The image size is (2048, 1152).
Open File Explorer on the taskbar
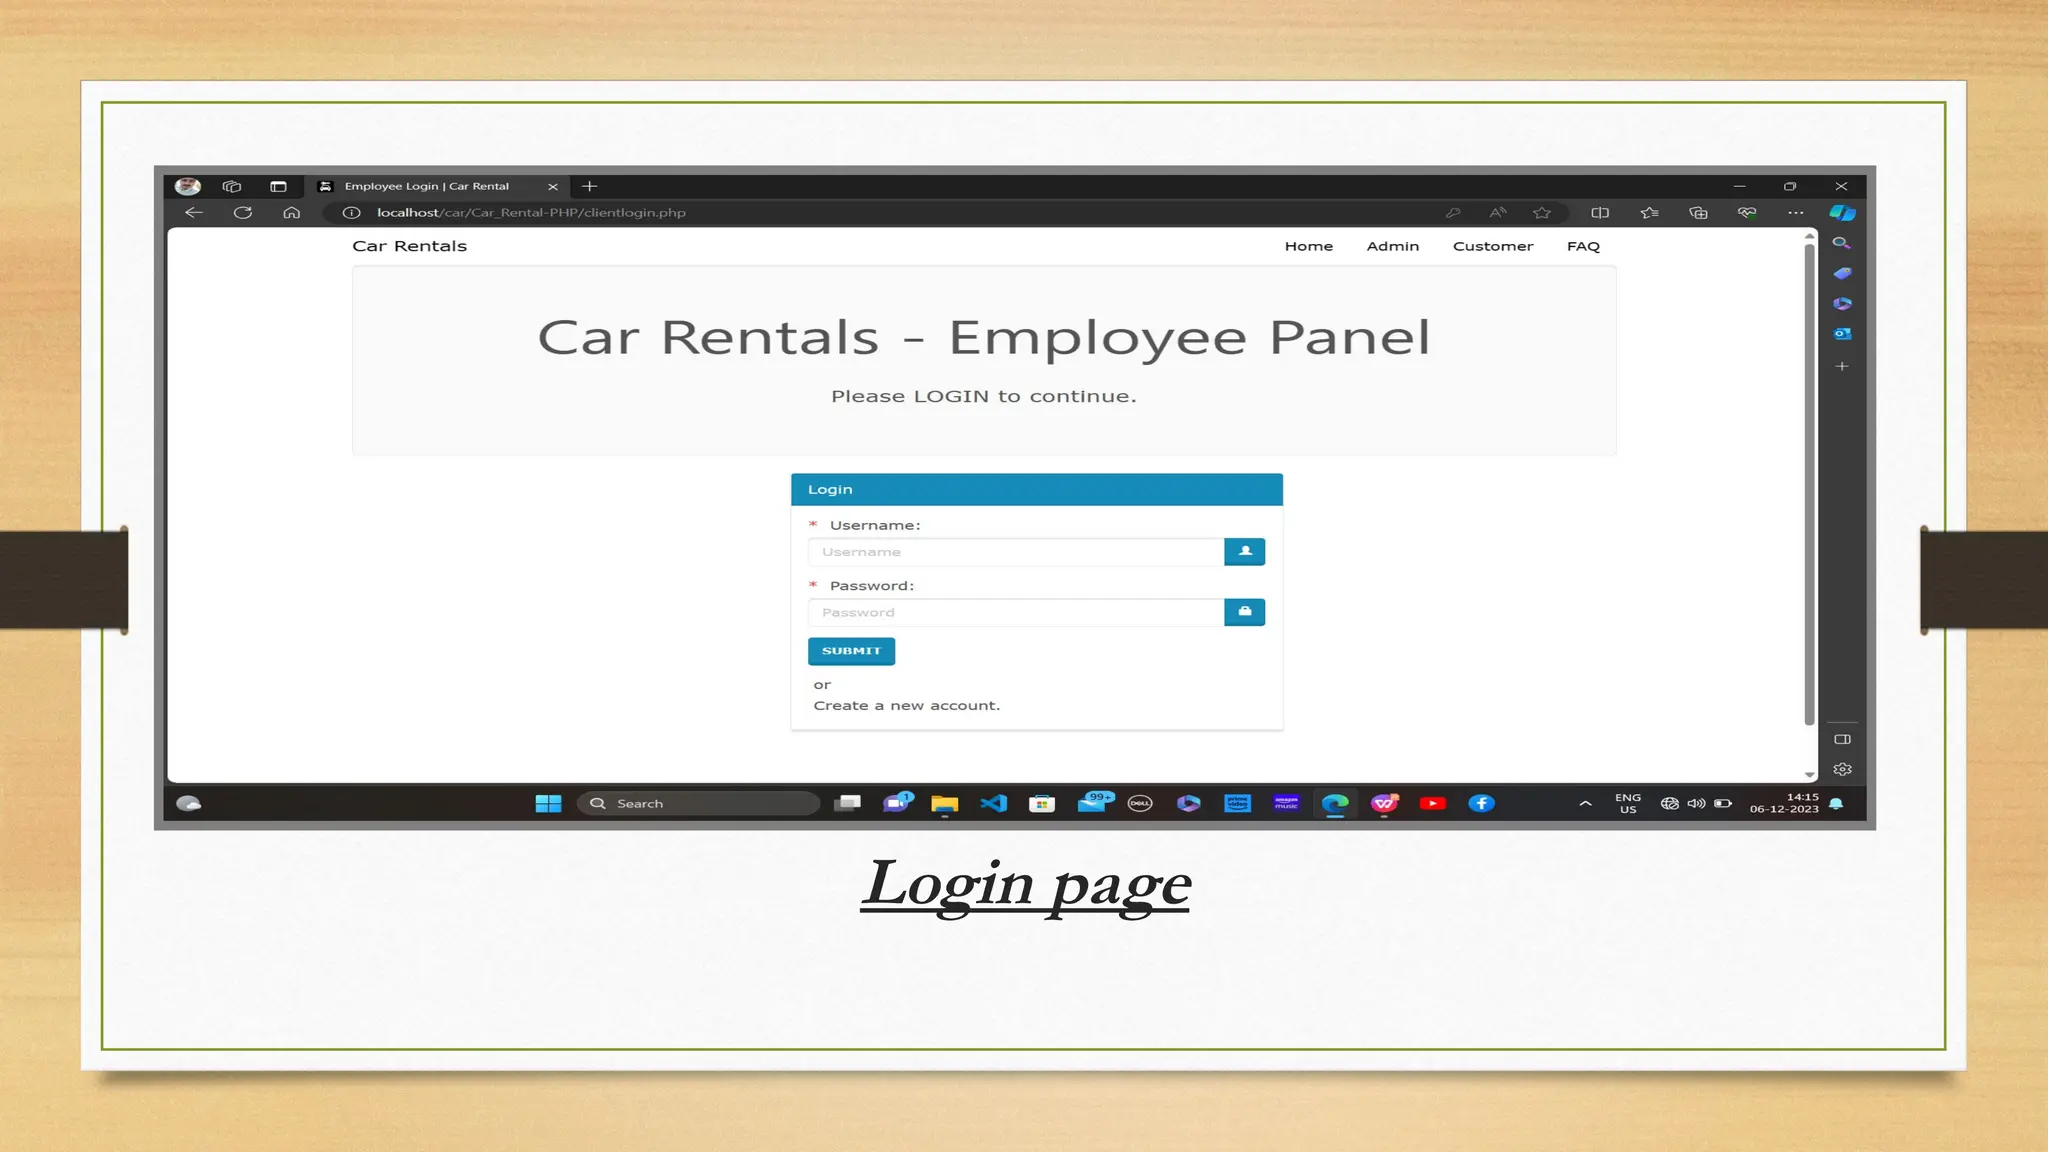[944, 804]
